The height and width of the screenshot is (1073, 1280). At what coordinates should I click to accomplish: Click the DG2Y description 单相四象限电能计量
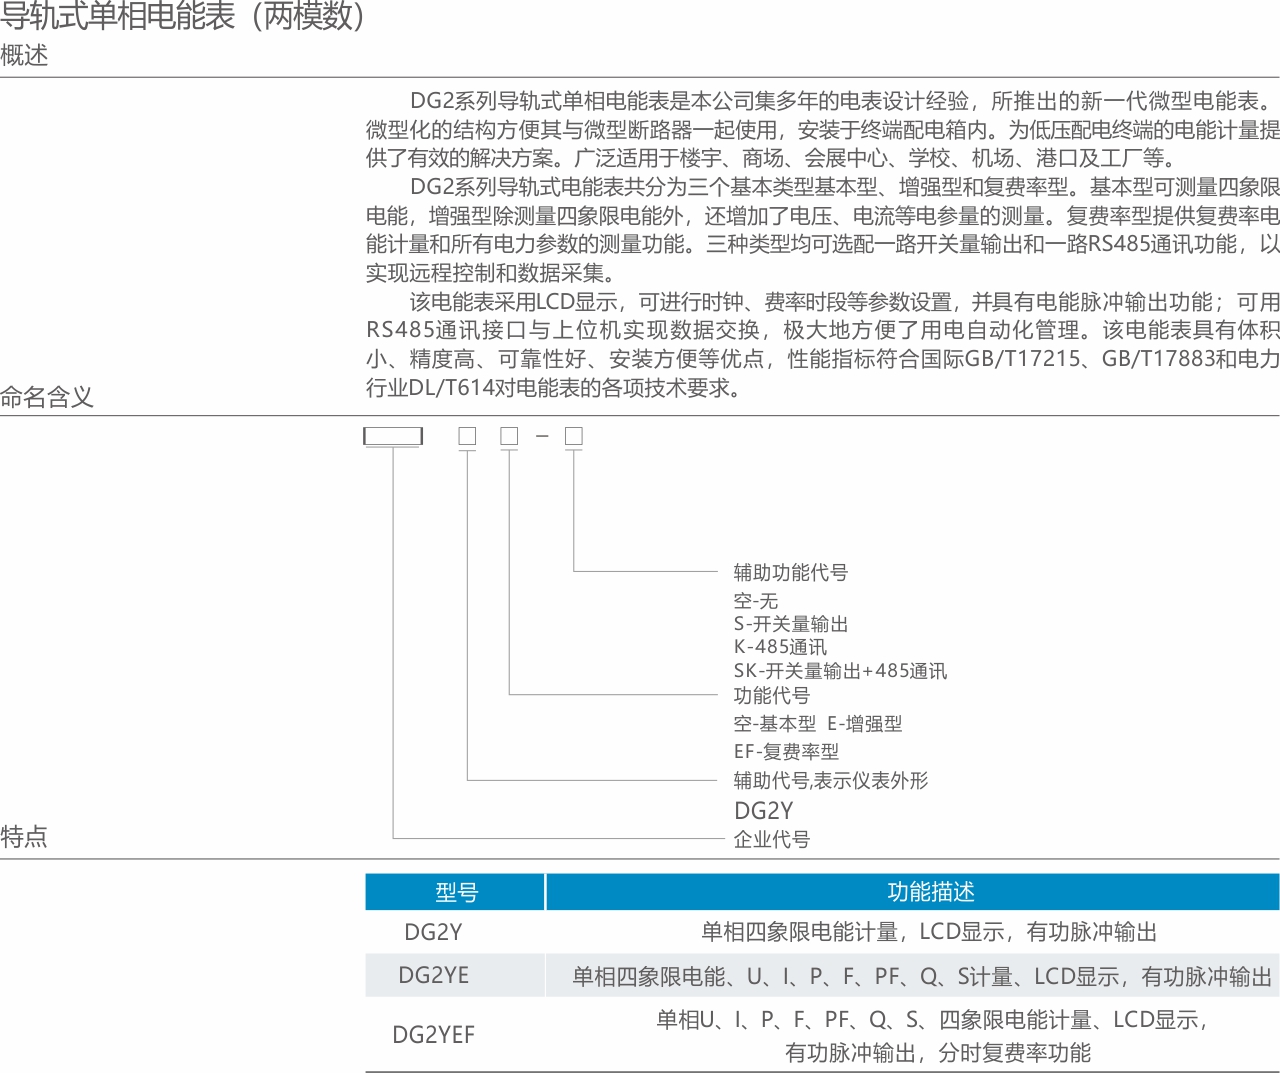929,932
